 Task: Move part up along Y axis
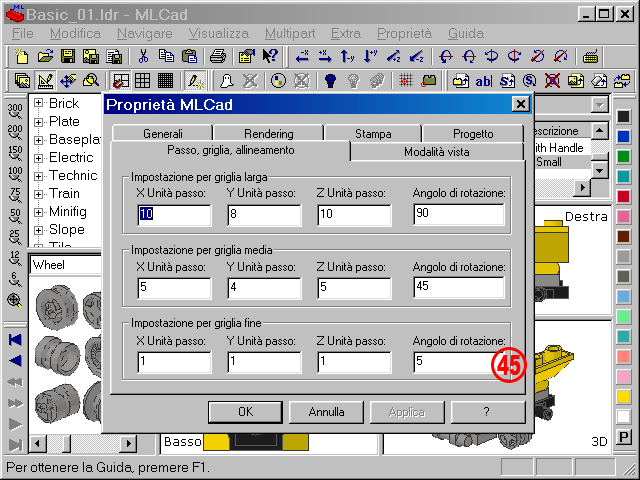[x=347, y=56]
